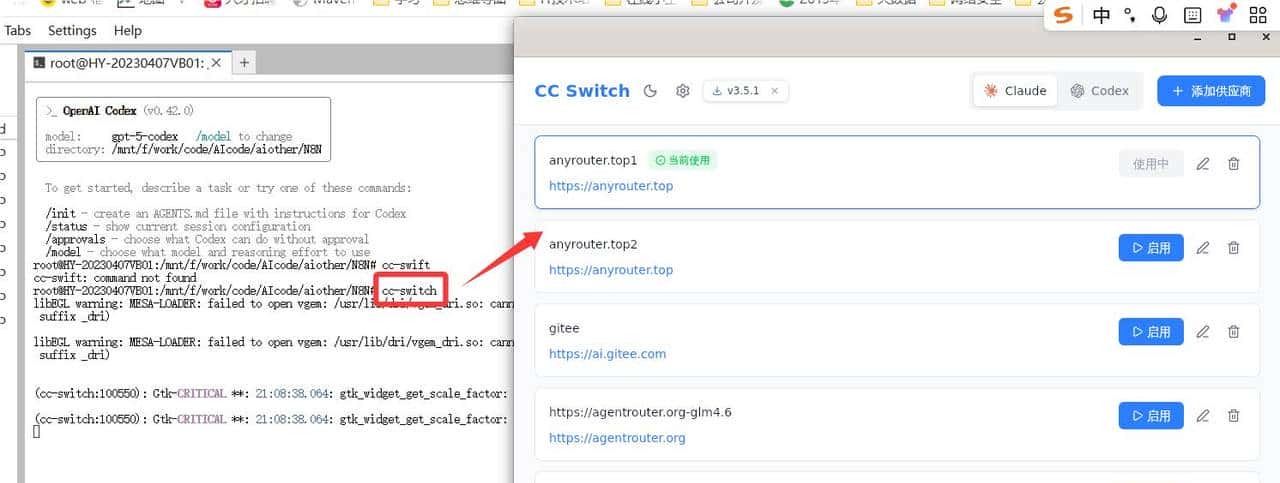1280x483 pixels.
Task: Toggle punctuation mode in input toolbar
Action: coord(1130,15)
